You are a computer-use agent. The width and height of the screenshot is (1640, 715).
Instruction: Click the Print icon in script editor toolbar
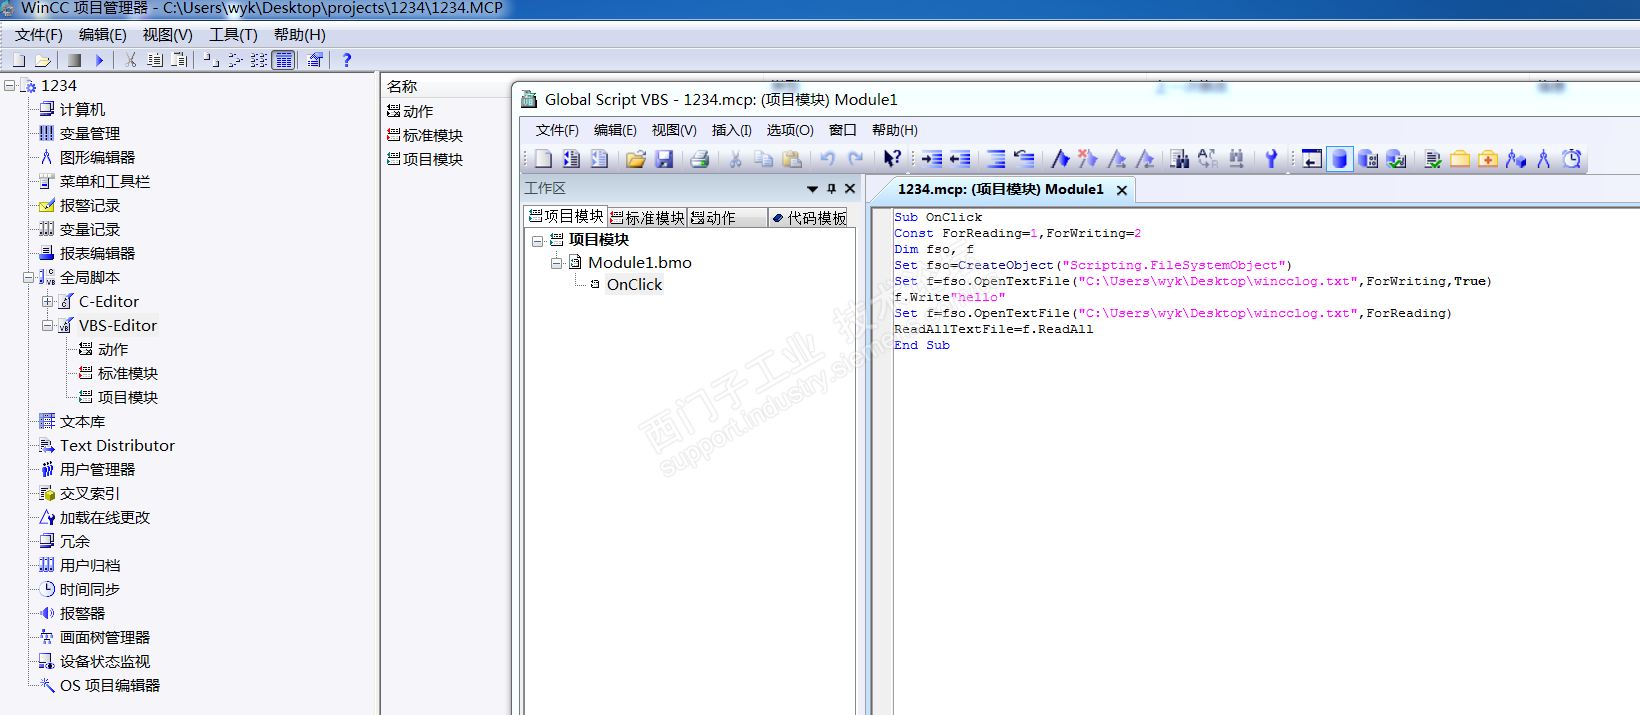point(699,158)
